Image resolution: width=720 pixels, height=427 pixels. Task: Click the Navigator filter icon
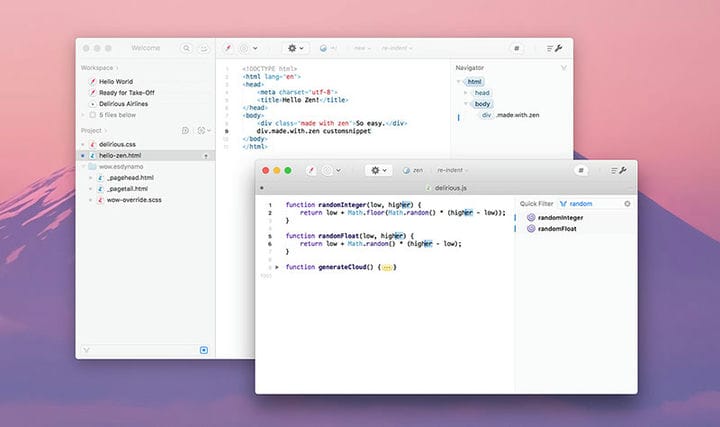564,68
